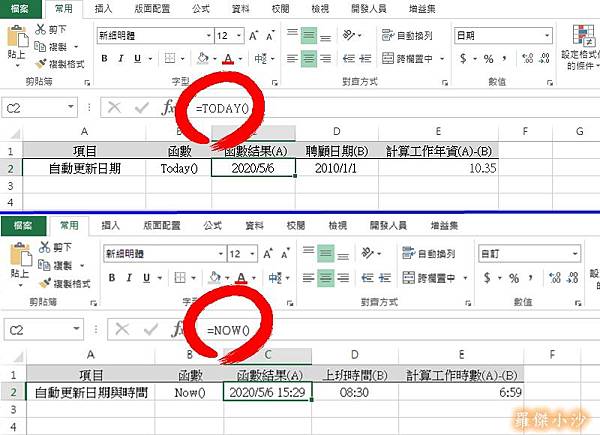
Task: Toggle Italic in the upper ribbon
Action: 121,59
